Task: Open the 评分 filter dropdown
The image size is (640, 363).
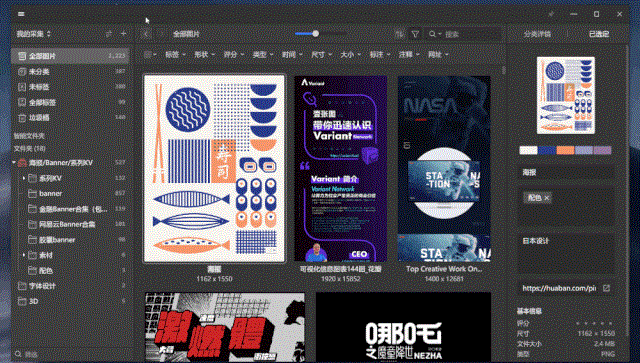Action: pos(233,54)
